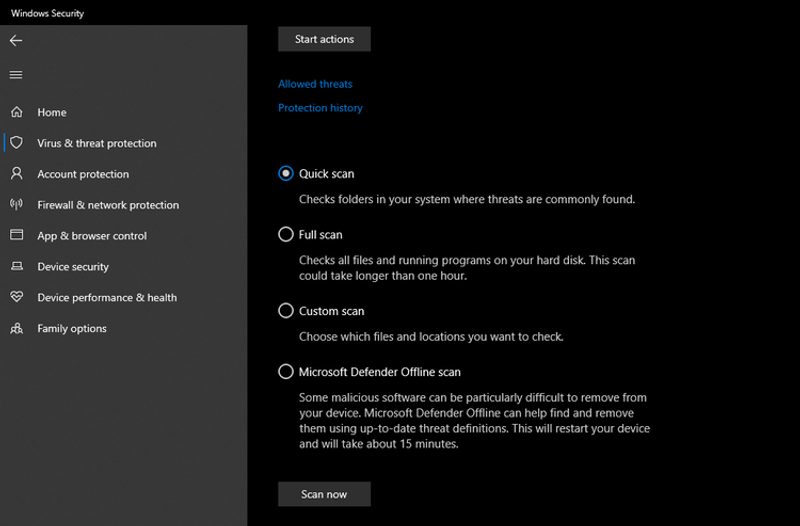Select the Custom scan radio button

click(x=286, y=311)
